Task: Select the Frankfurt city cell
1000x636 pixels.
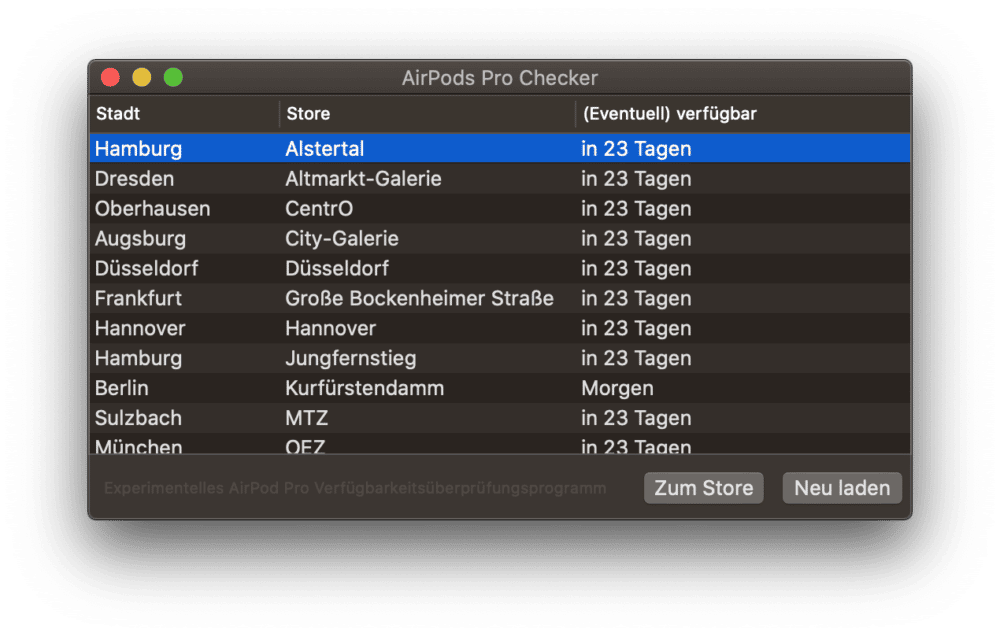Action: click(x=138, y=299)
